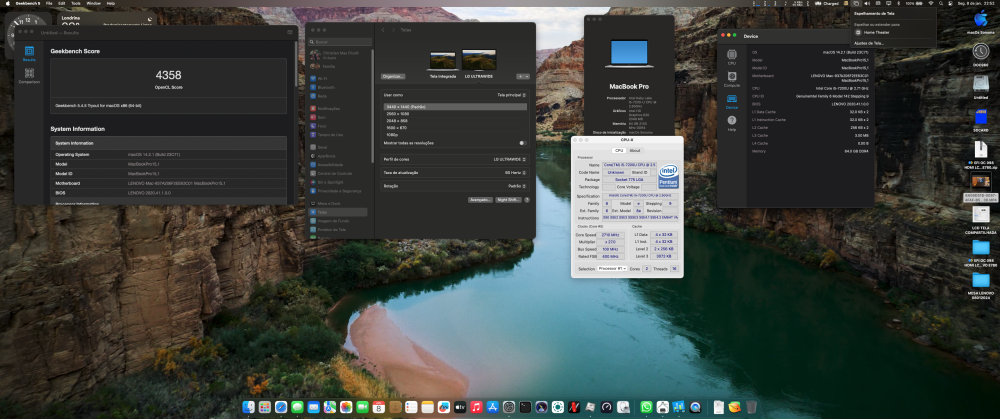
Task: Open Rotação Padrão dropdown
Action: pos(517,186)
